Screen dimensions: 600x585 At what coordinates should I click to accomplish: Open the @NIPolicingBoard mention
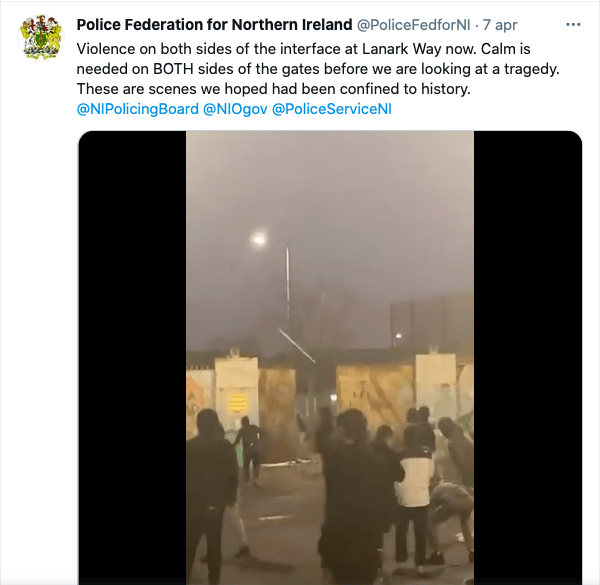point(138,109)
